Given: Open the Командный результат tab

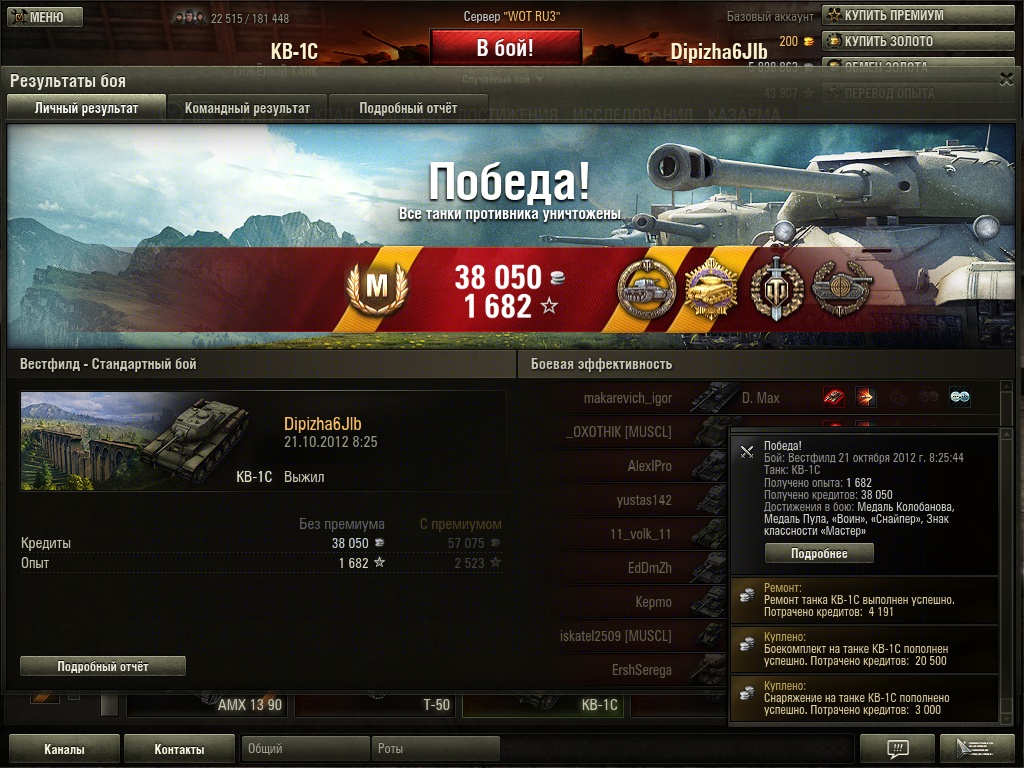Looking at the screenshot, I should click(x=248, y=108).
